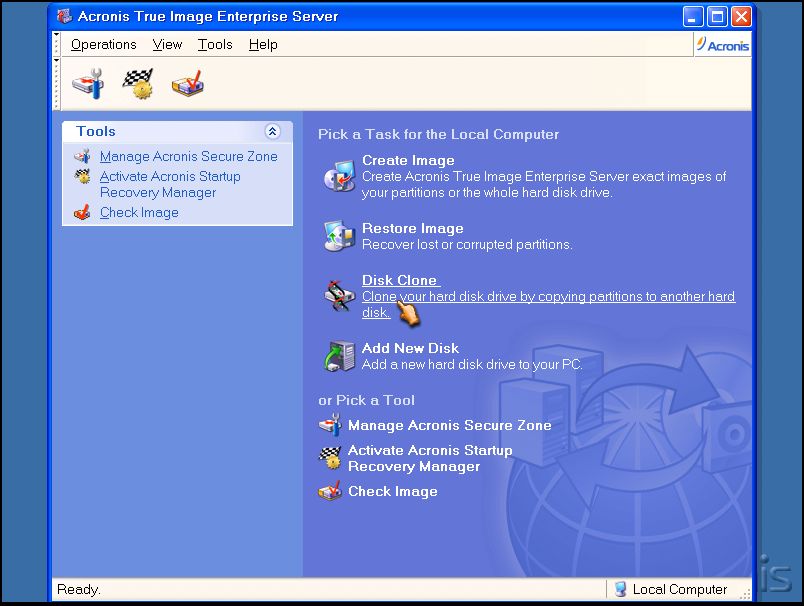Click the Startup Recovery Manager icon under or Pick a Tool
This screenshot has width=804, height=606.
pyautogui.click(x=330, y=458)
